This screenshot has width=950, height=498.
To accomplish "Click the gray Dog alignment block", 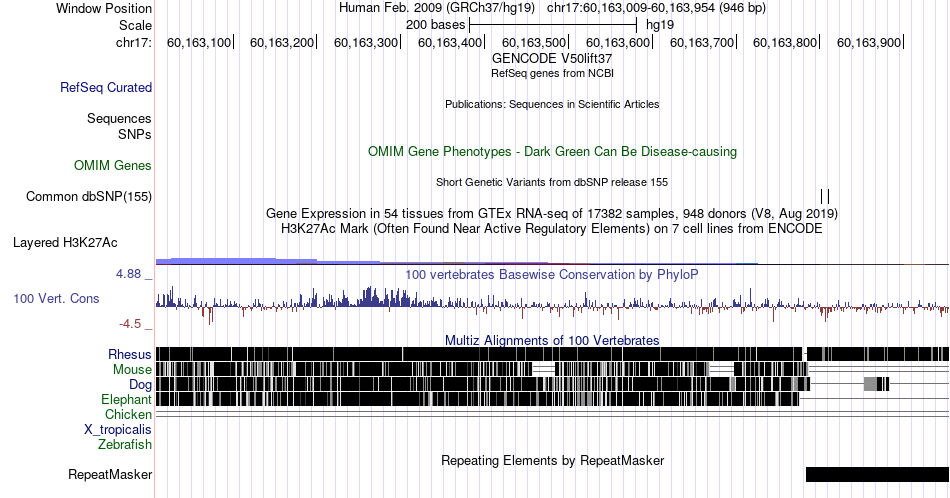I will click(x=870, y=383).
